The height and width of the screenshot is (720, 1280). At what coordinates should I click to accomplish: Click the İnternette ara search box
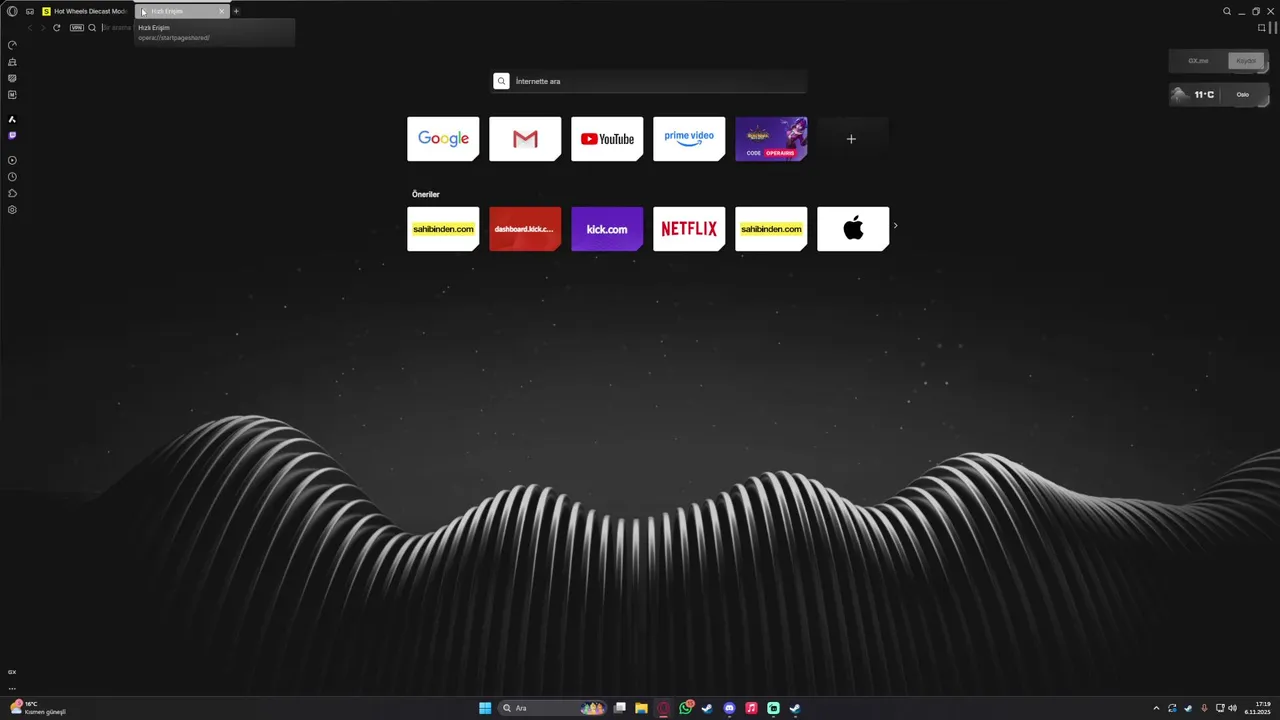[x=649, y=81]
